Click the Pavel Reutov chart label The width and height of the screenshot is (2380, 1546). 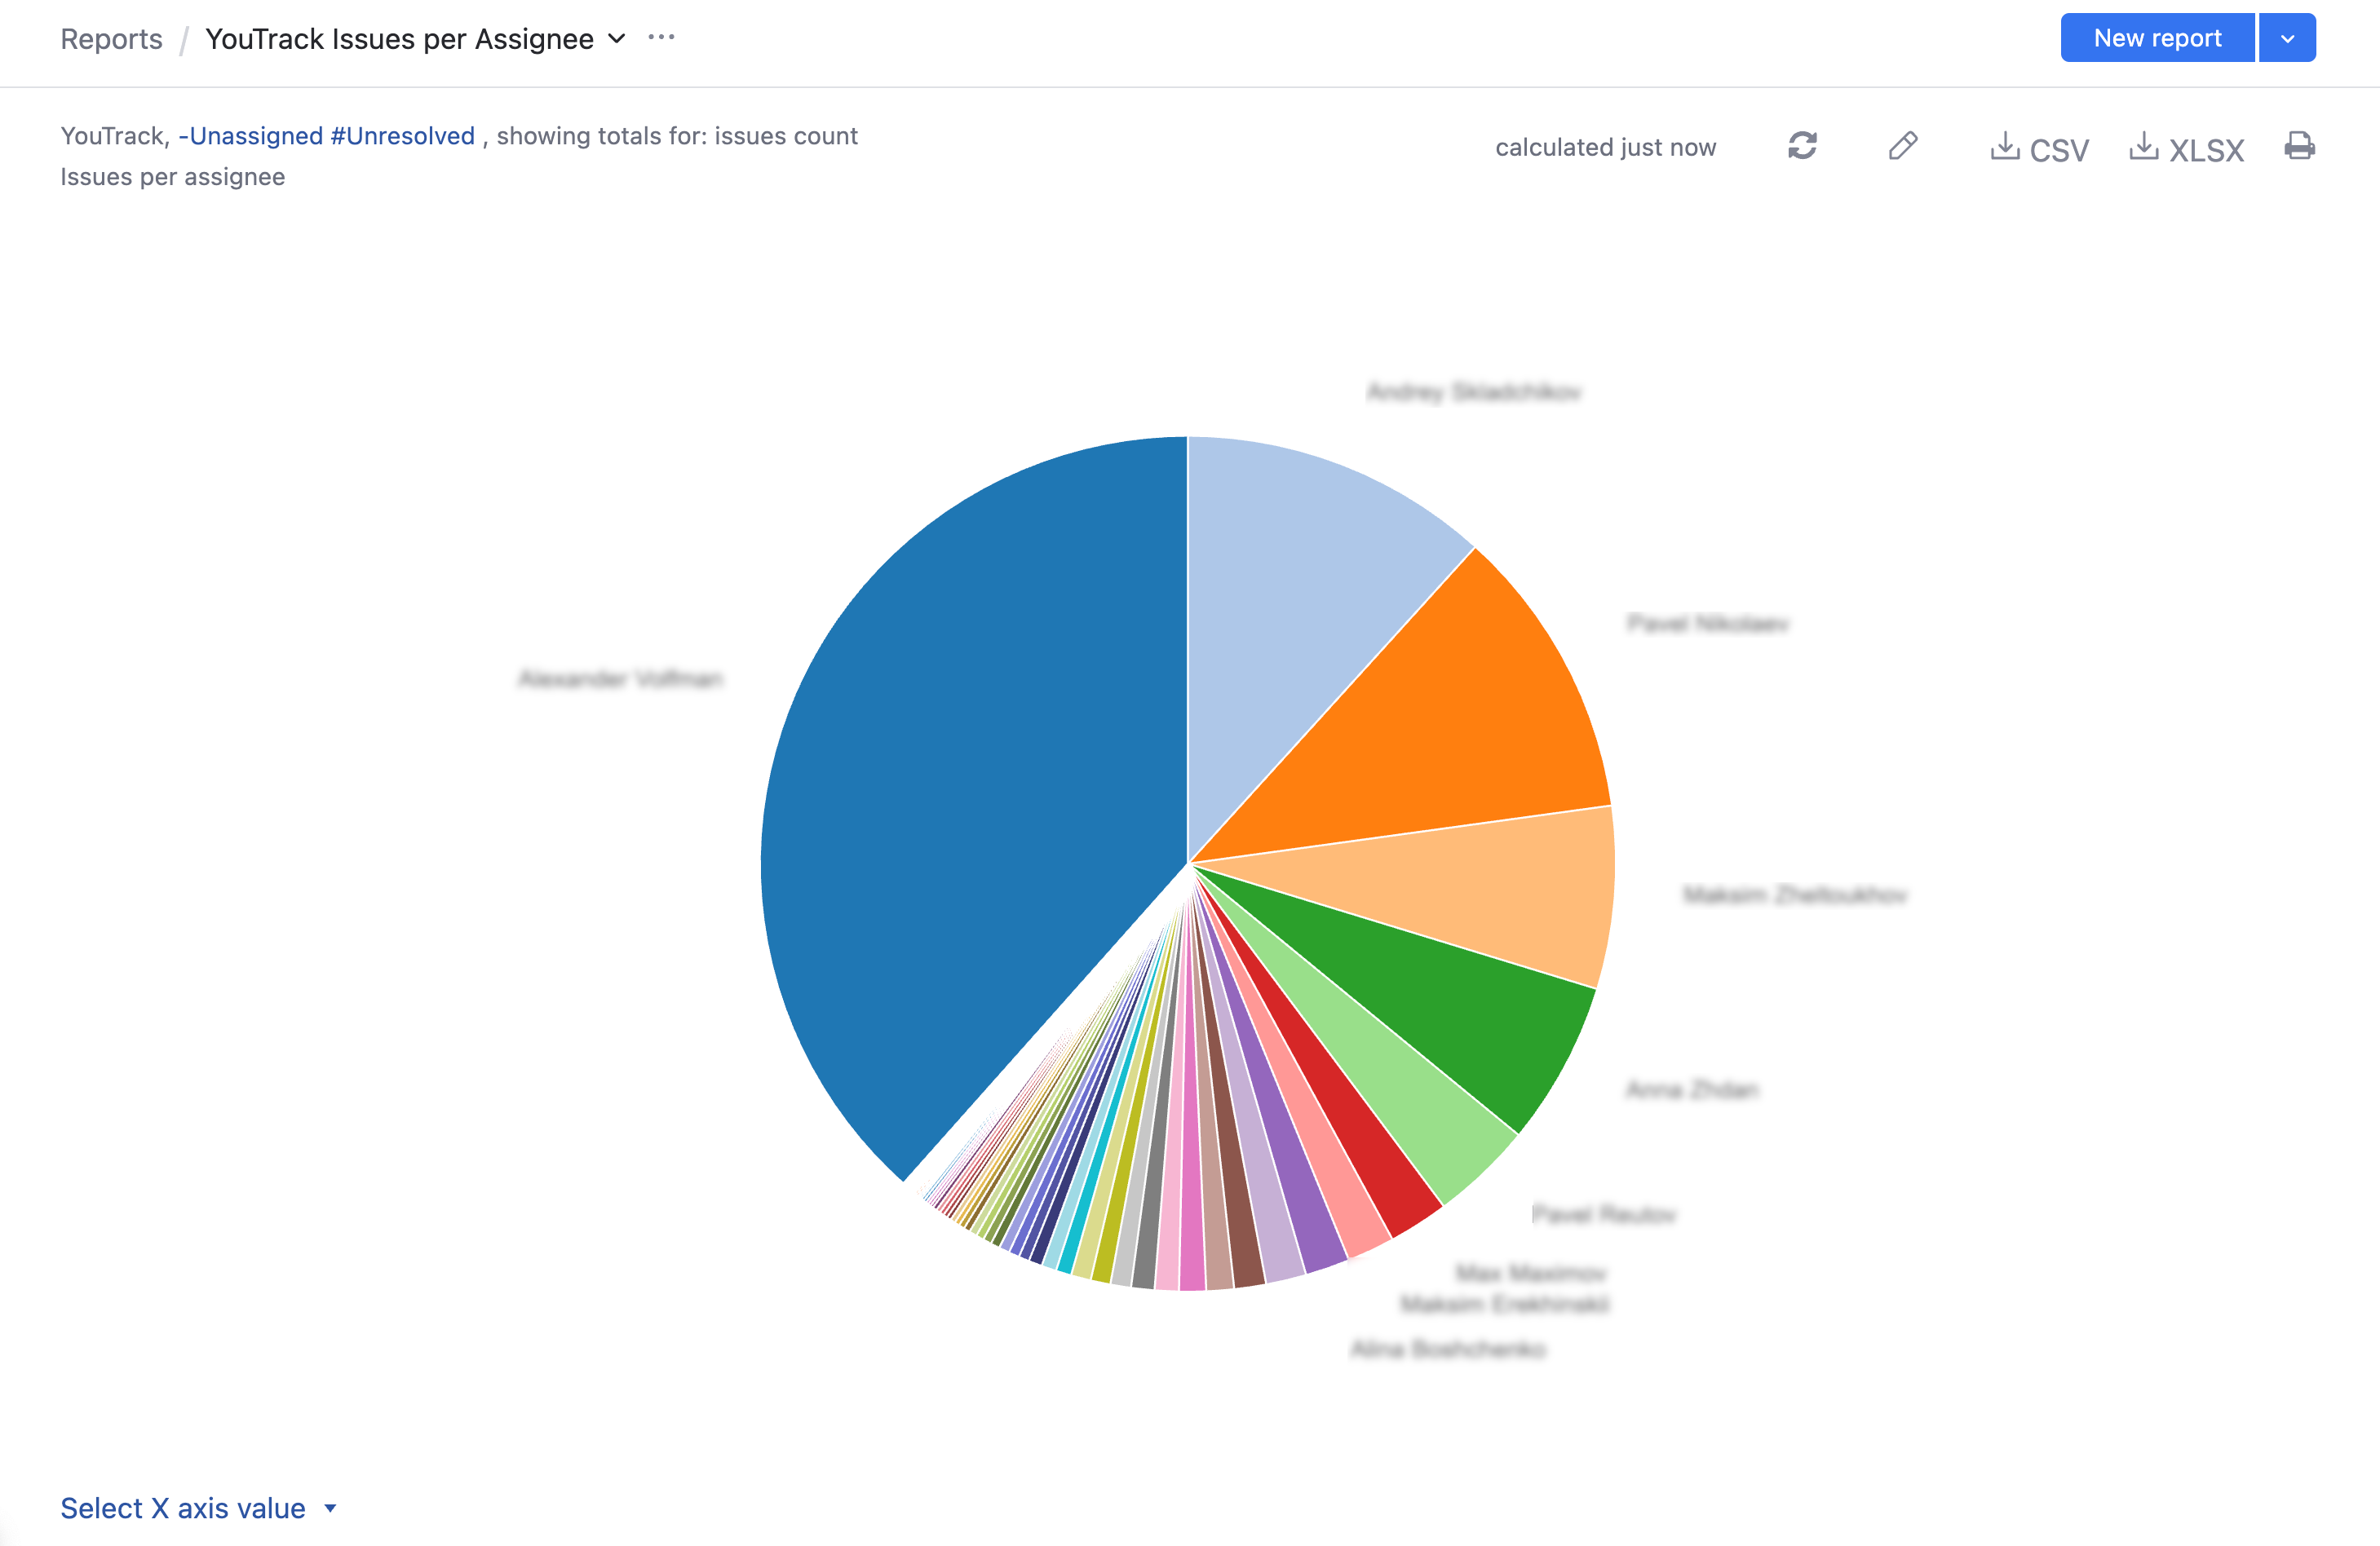[1605, 1214]
